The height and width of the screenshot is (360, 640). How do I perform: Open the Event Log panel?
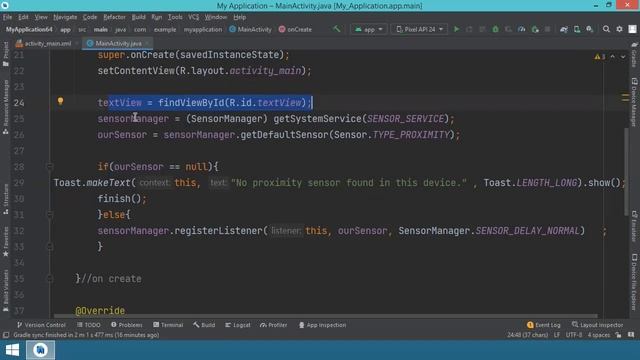tap(544, 325)
